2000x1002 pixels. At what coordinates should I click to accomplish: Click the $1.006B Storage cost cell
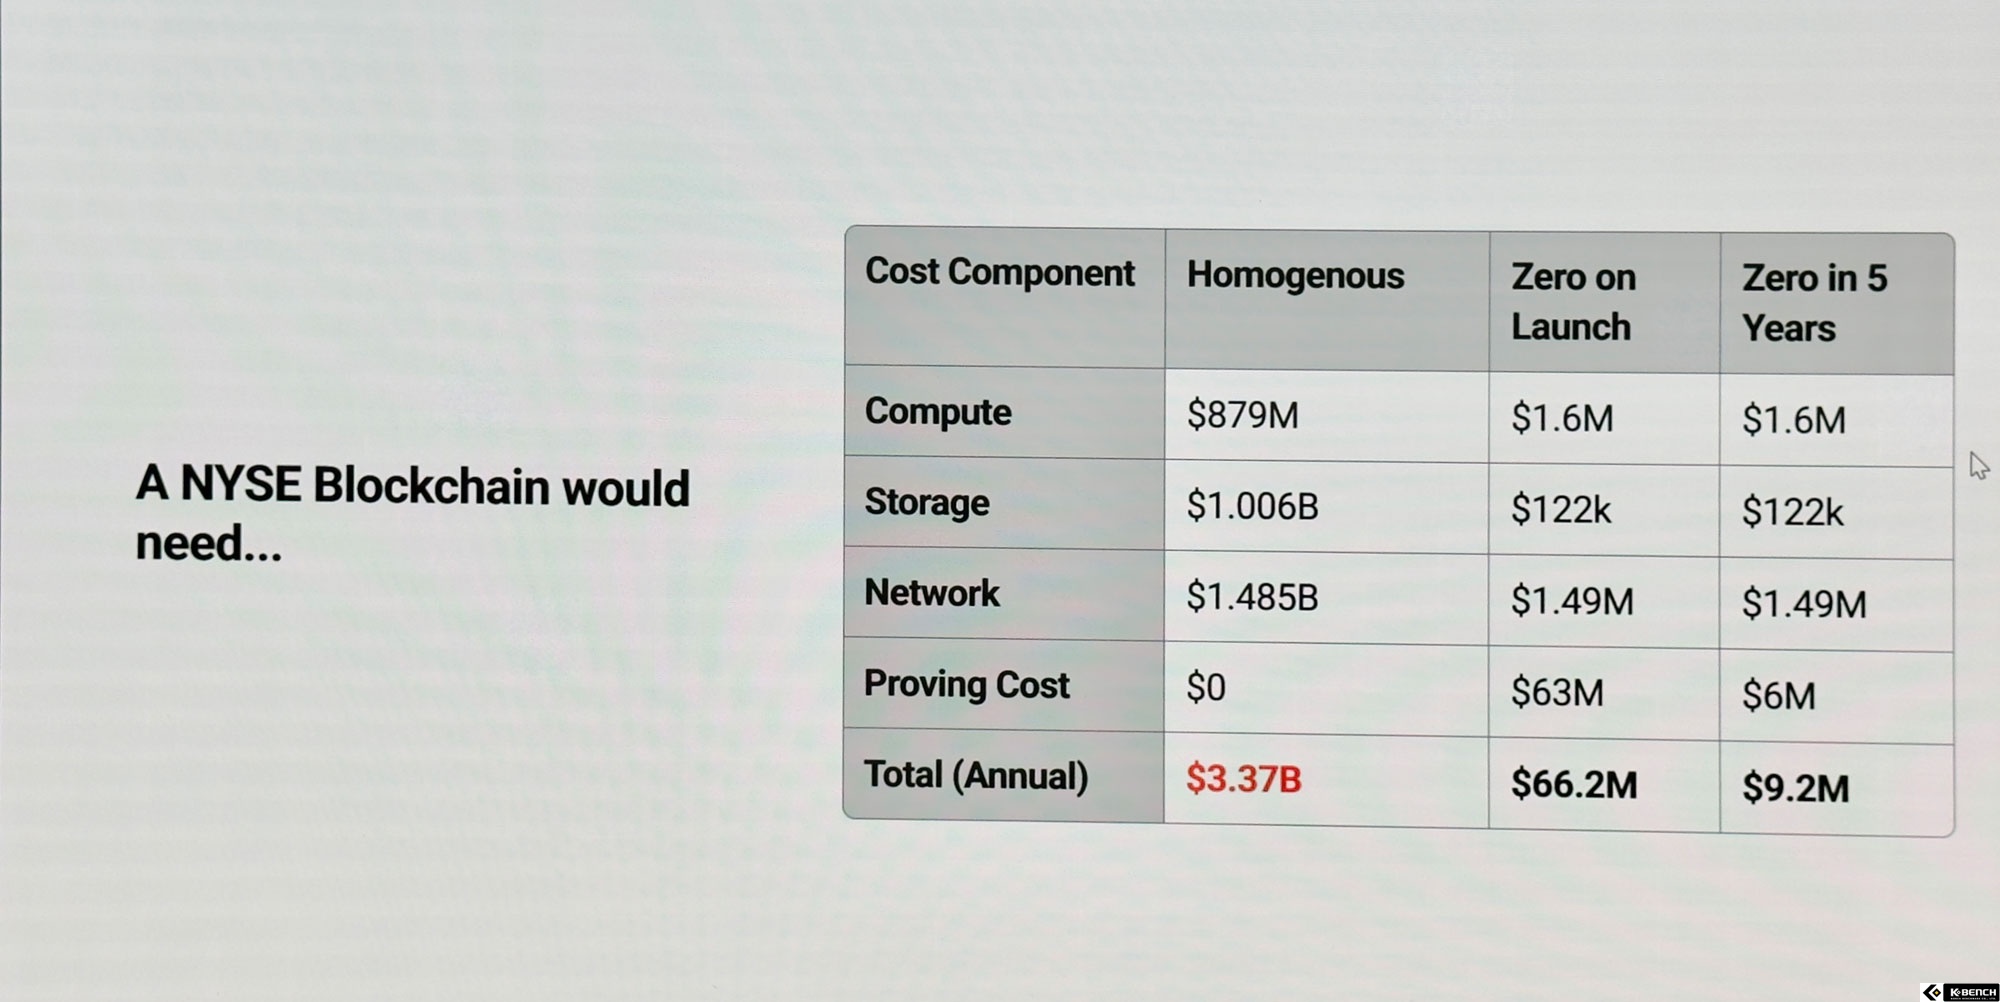[x=1252, y=506]
